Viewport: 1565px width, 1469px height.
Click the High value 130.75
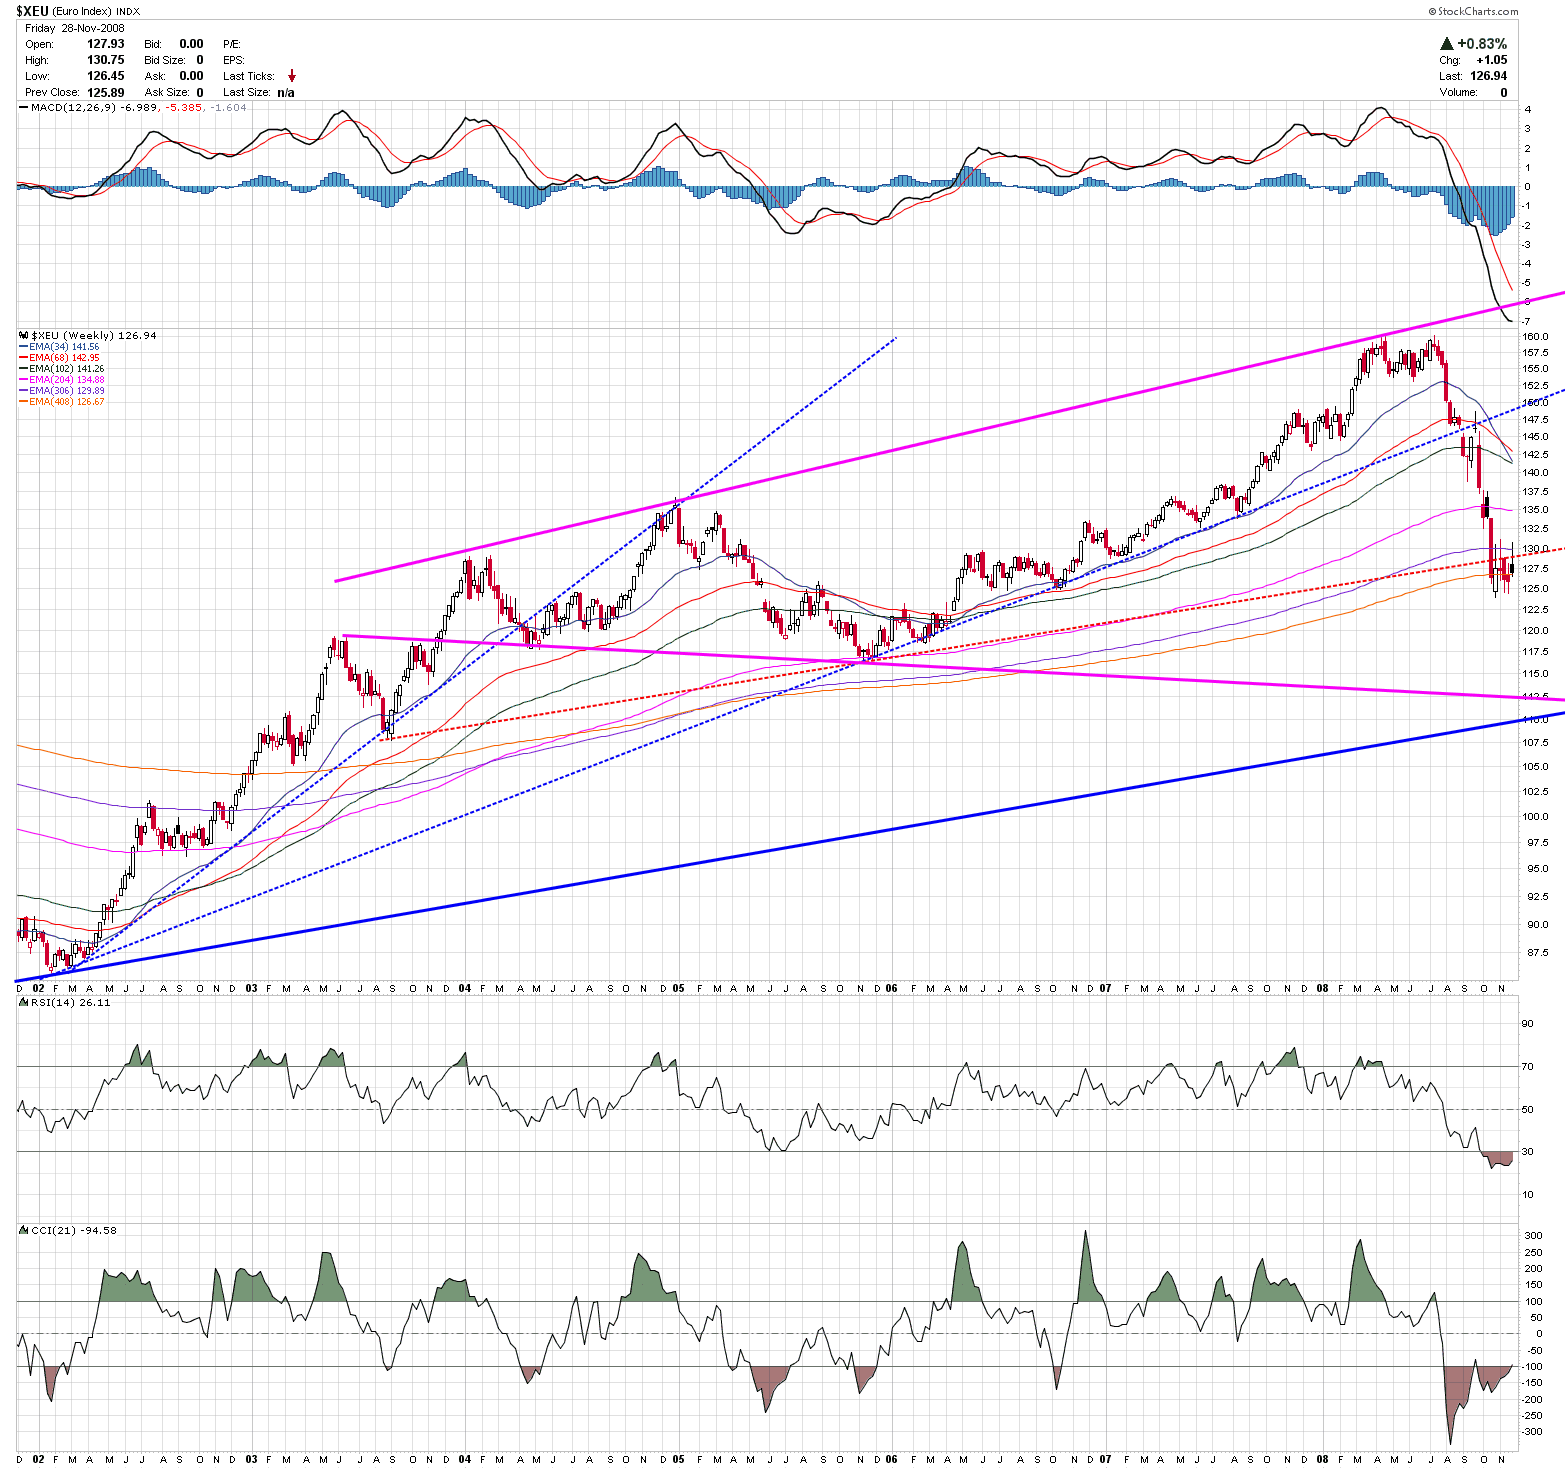point(106,60)
